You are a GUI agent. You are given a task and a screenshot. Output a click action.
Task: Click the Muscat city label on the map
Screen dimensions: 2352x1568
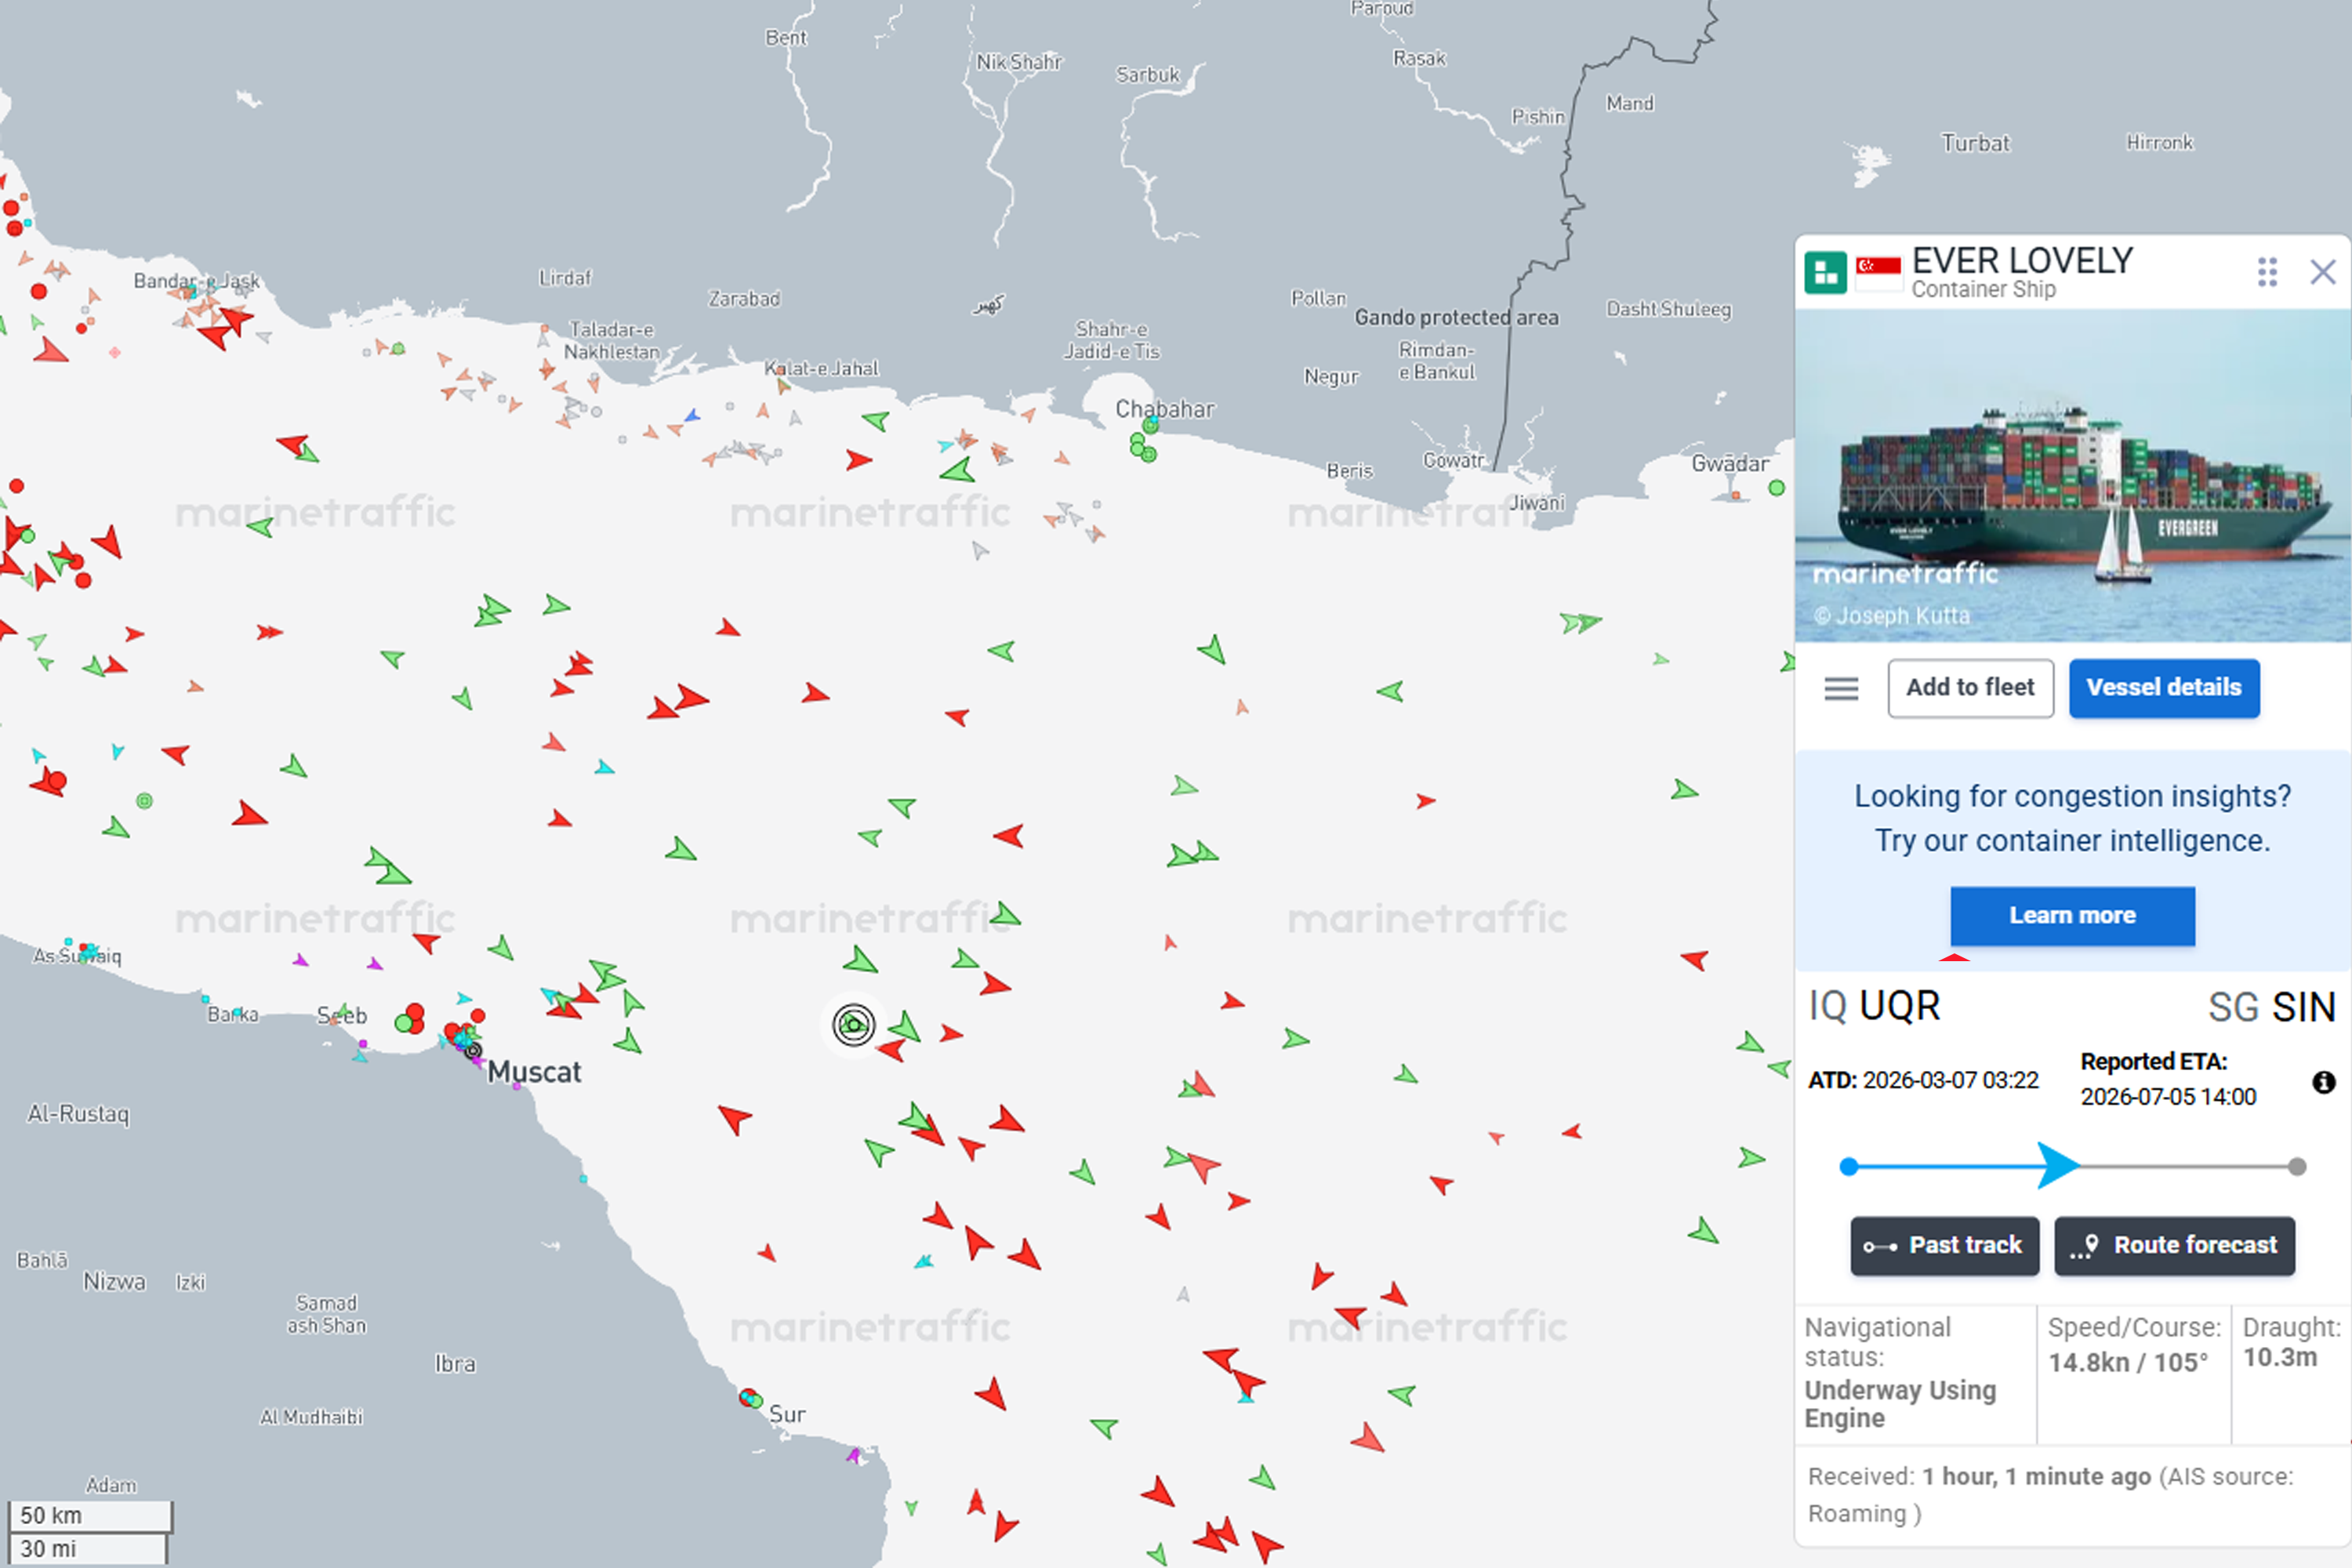point(534,1072)
